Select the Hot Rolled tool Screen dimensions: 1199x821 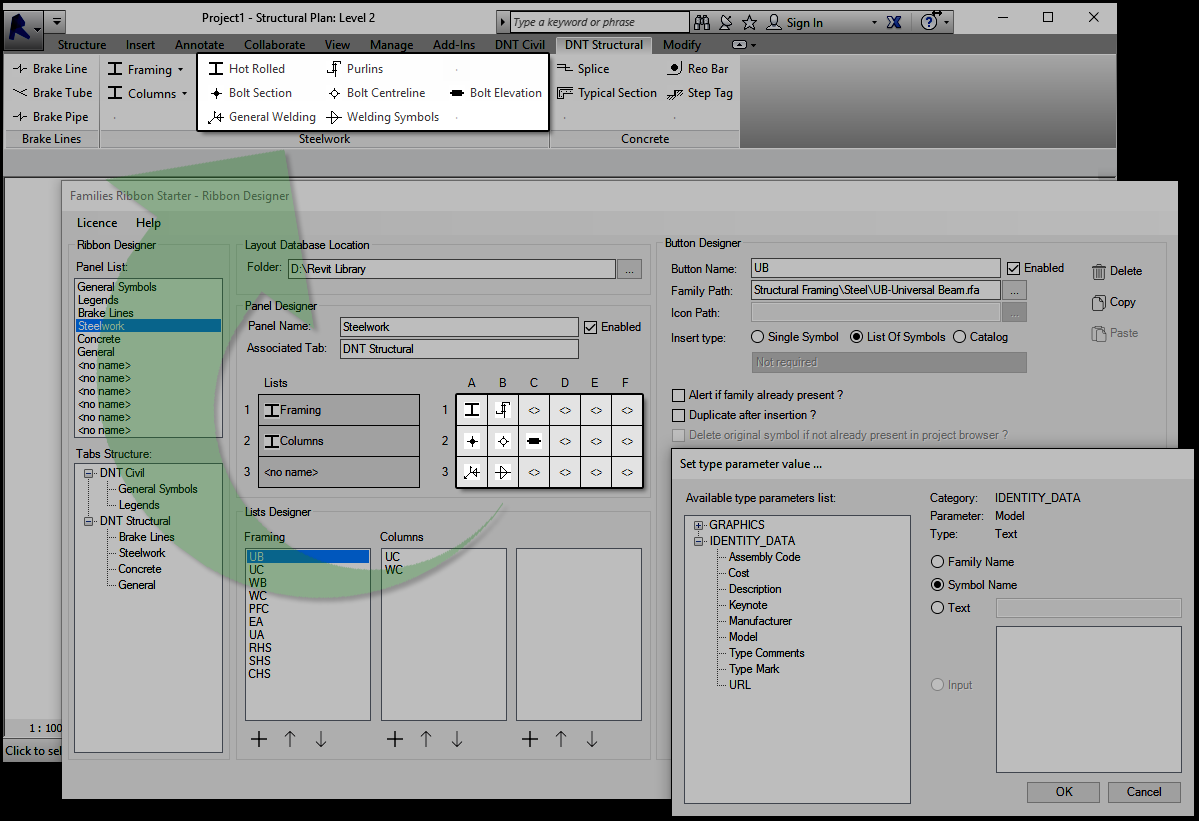click(x=250, y=68)
